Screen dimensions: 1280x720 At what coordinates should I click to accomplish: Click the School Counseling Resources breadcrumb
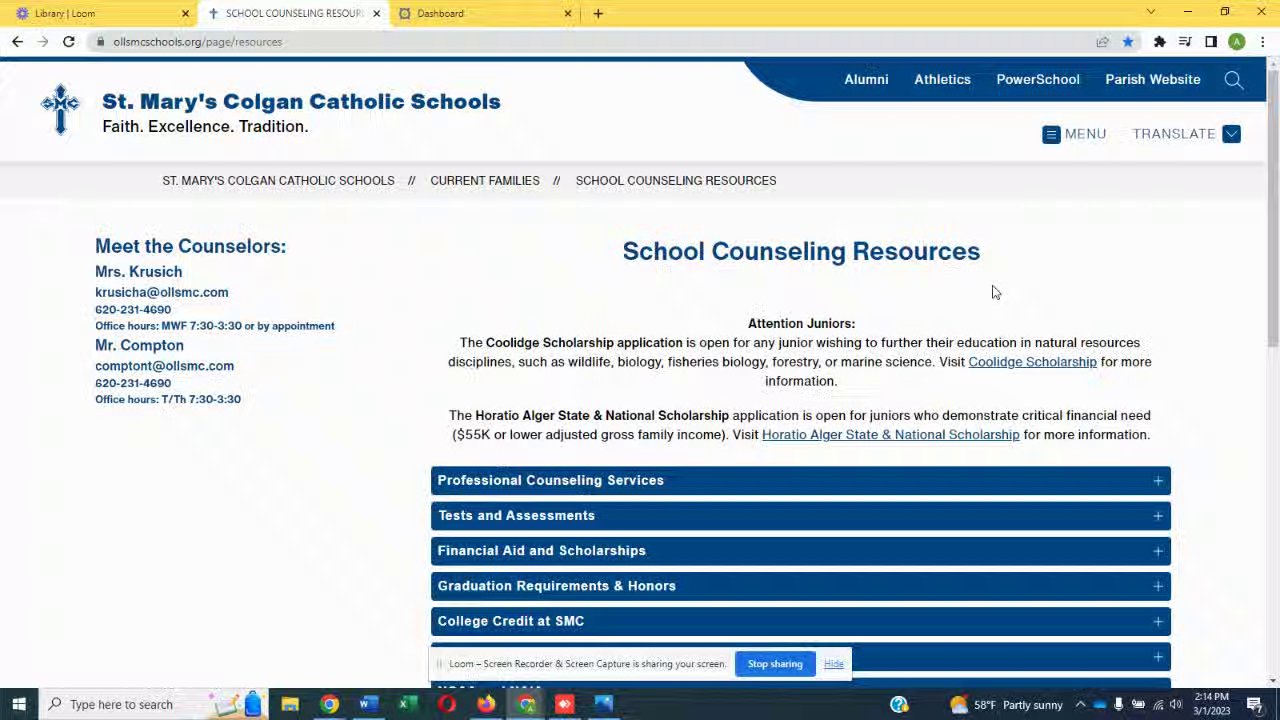pyautogui.click(x=676, y=181)
